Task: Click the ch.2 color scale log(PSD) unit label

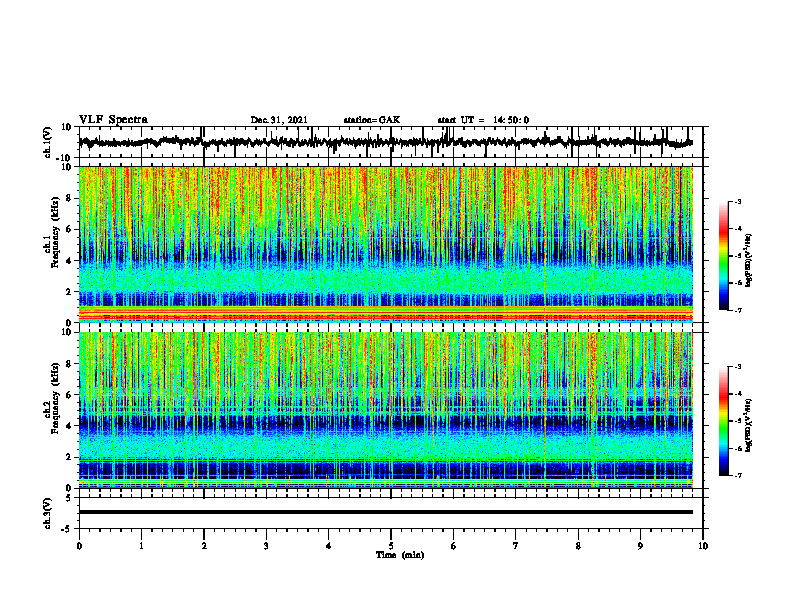Action: point(749,426)
